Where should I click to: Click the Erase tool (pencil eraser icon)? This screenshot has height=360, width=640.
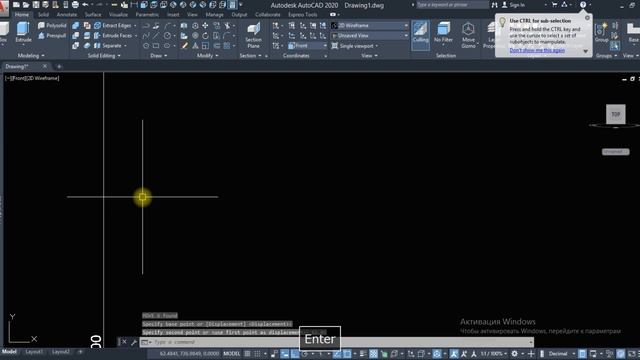184,46
